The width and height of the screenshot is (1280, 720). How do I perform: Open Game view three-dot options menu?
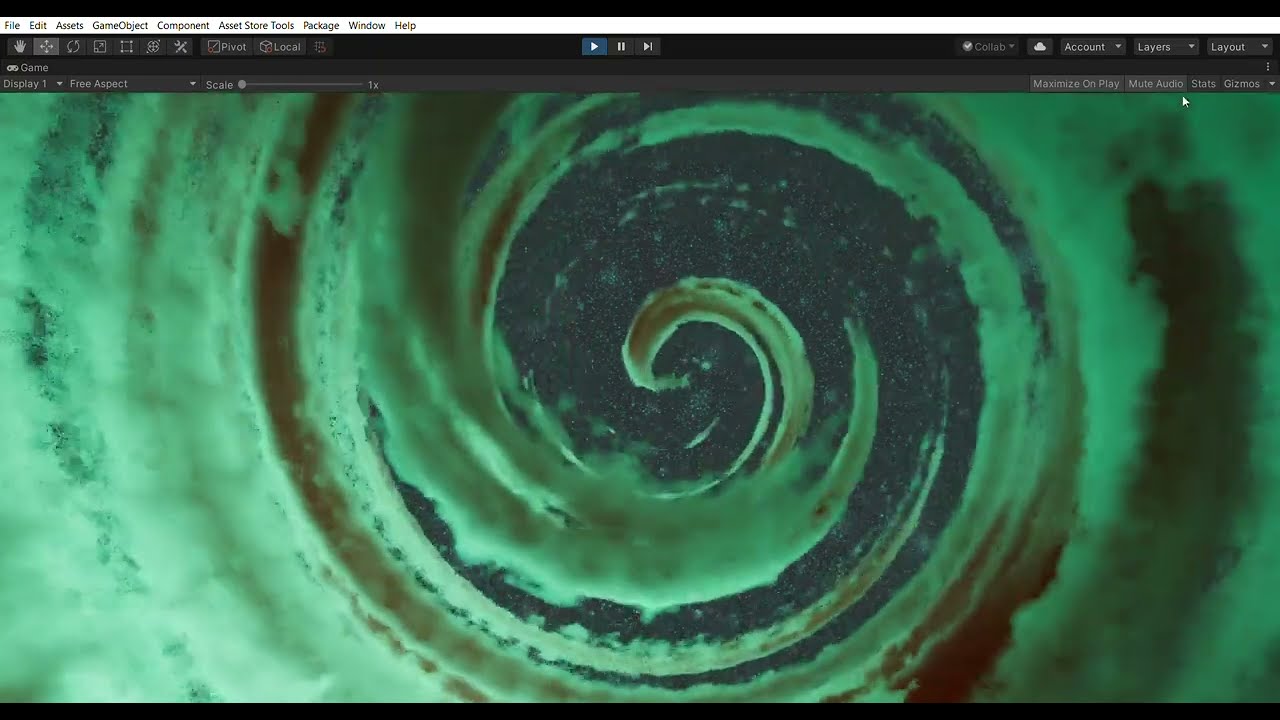point(1268,67)
